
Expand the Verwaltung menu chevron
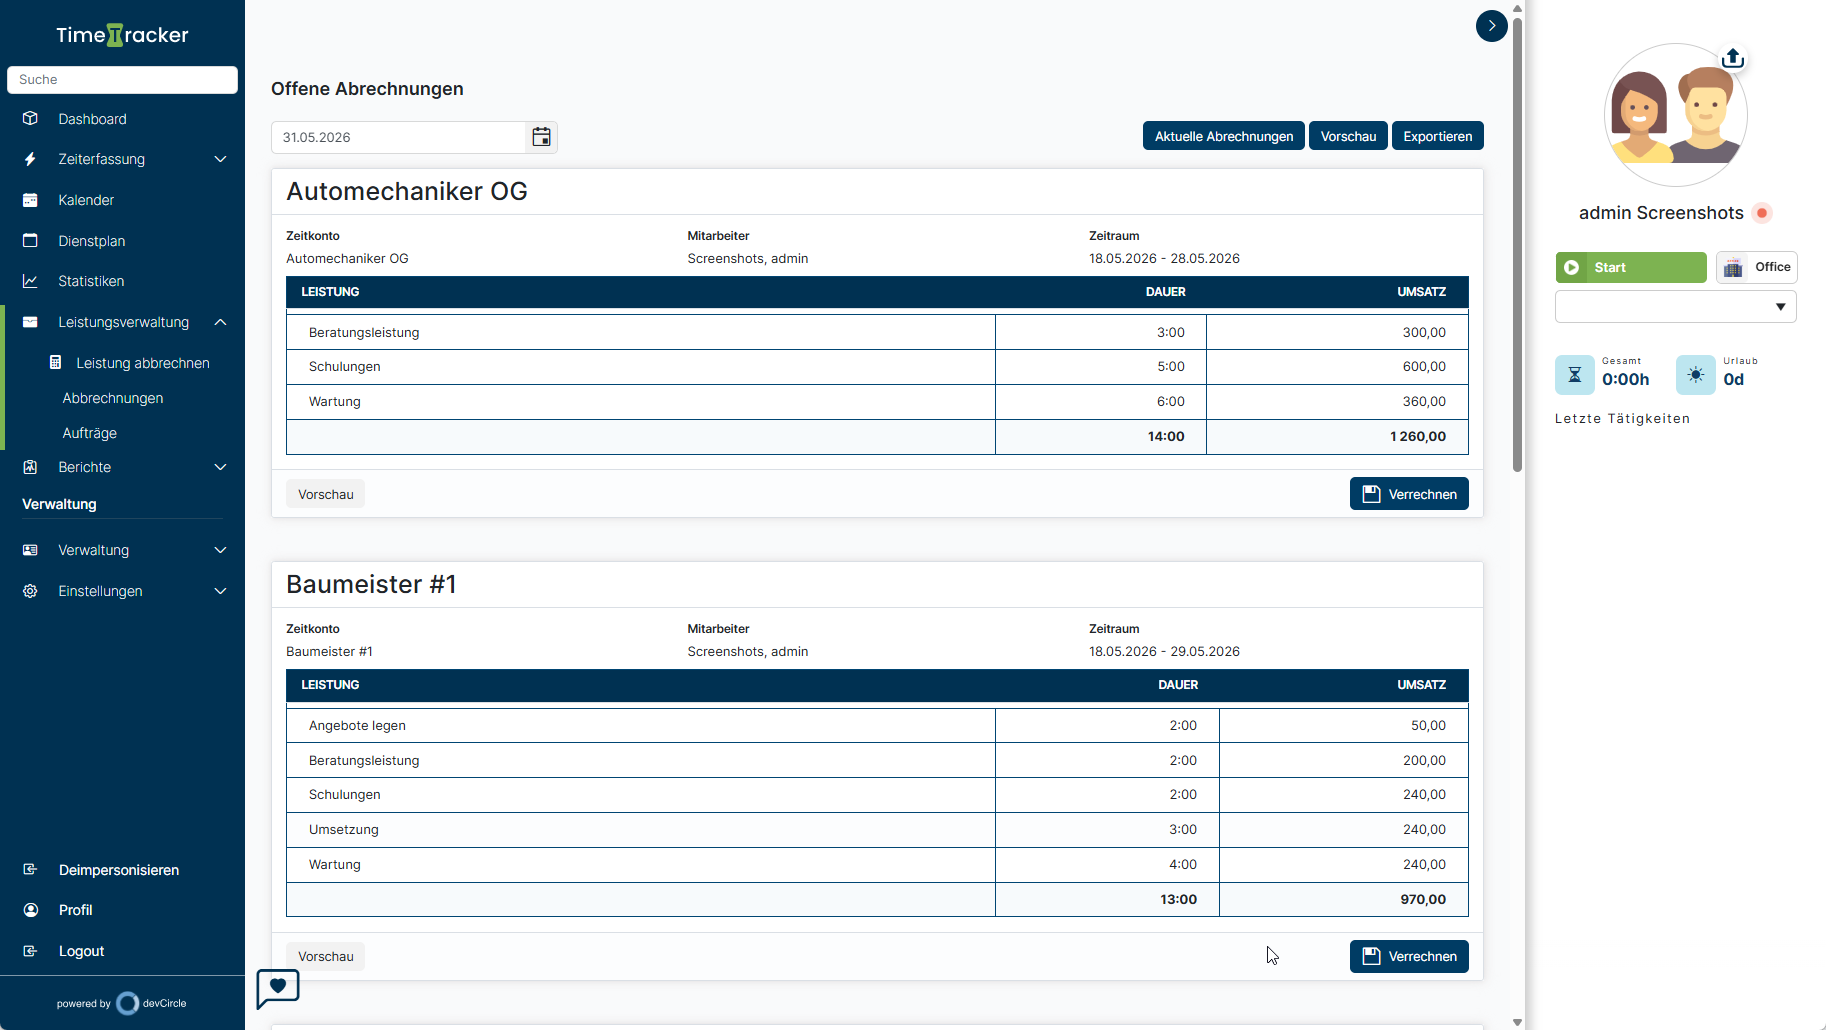tap(220, 550)
